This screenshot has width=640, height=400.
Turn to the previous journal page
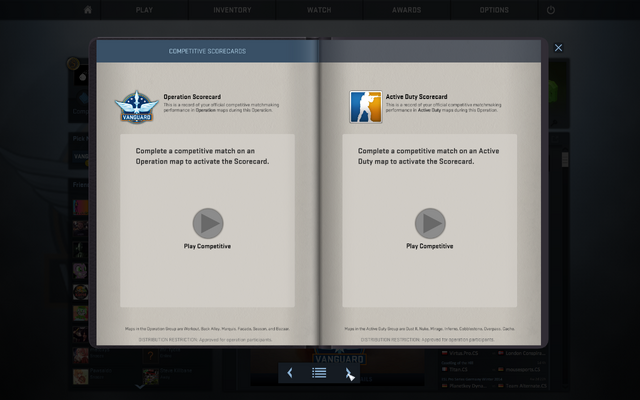[290, 373]
